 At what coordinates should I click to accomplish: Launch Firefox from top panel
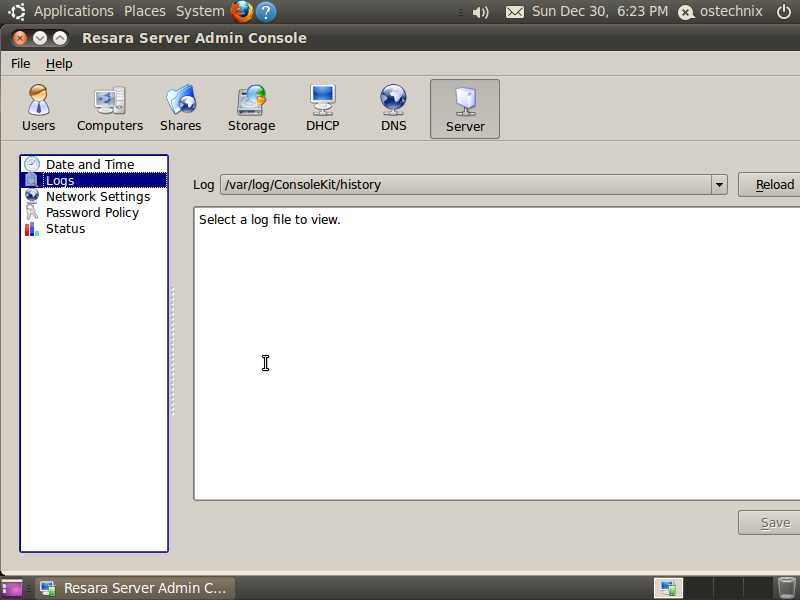click(242, 11)
